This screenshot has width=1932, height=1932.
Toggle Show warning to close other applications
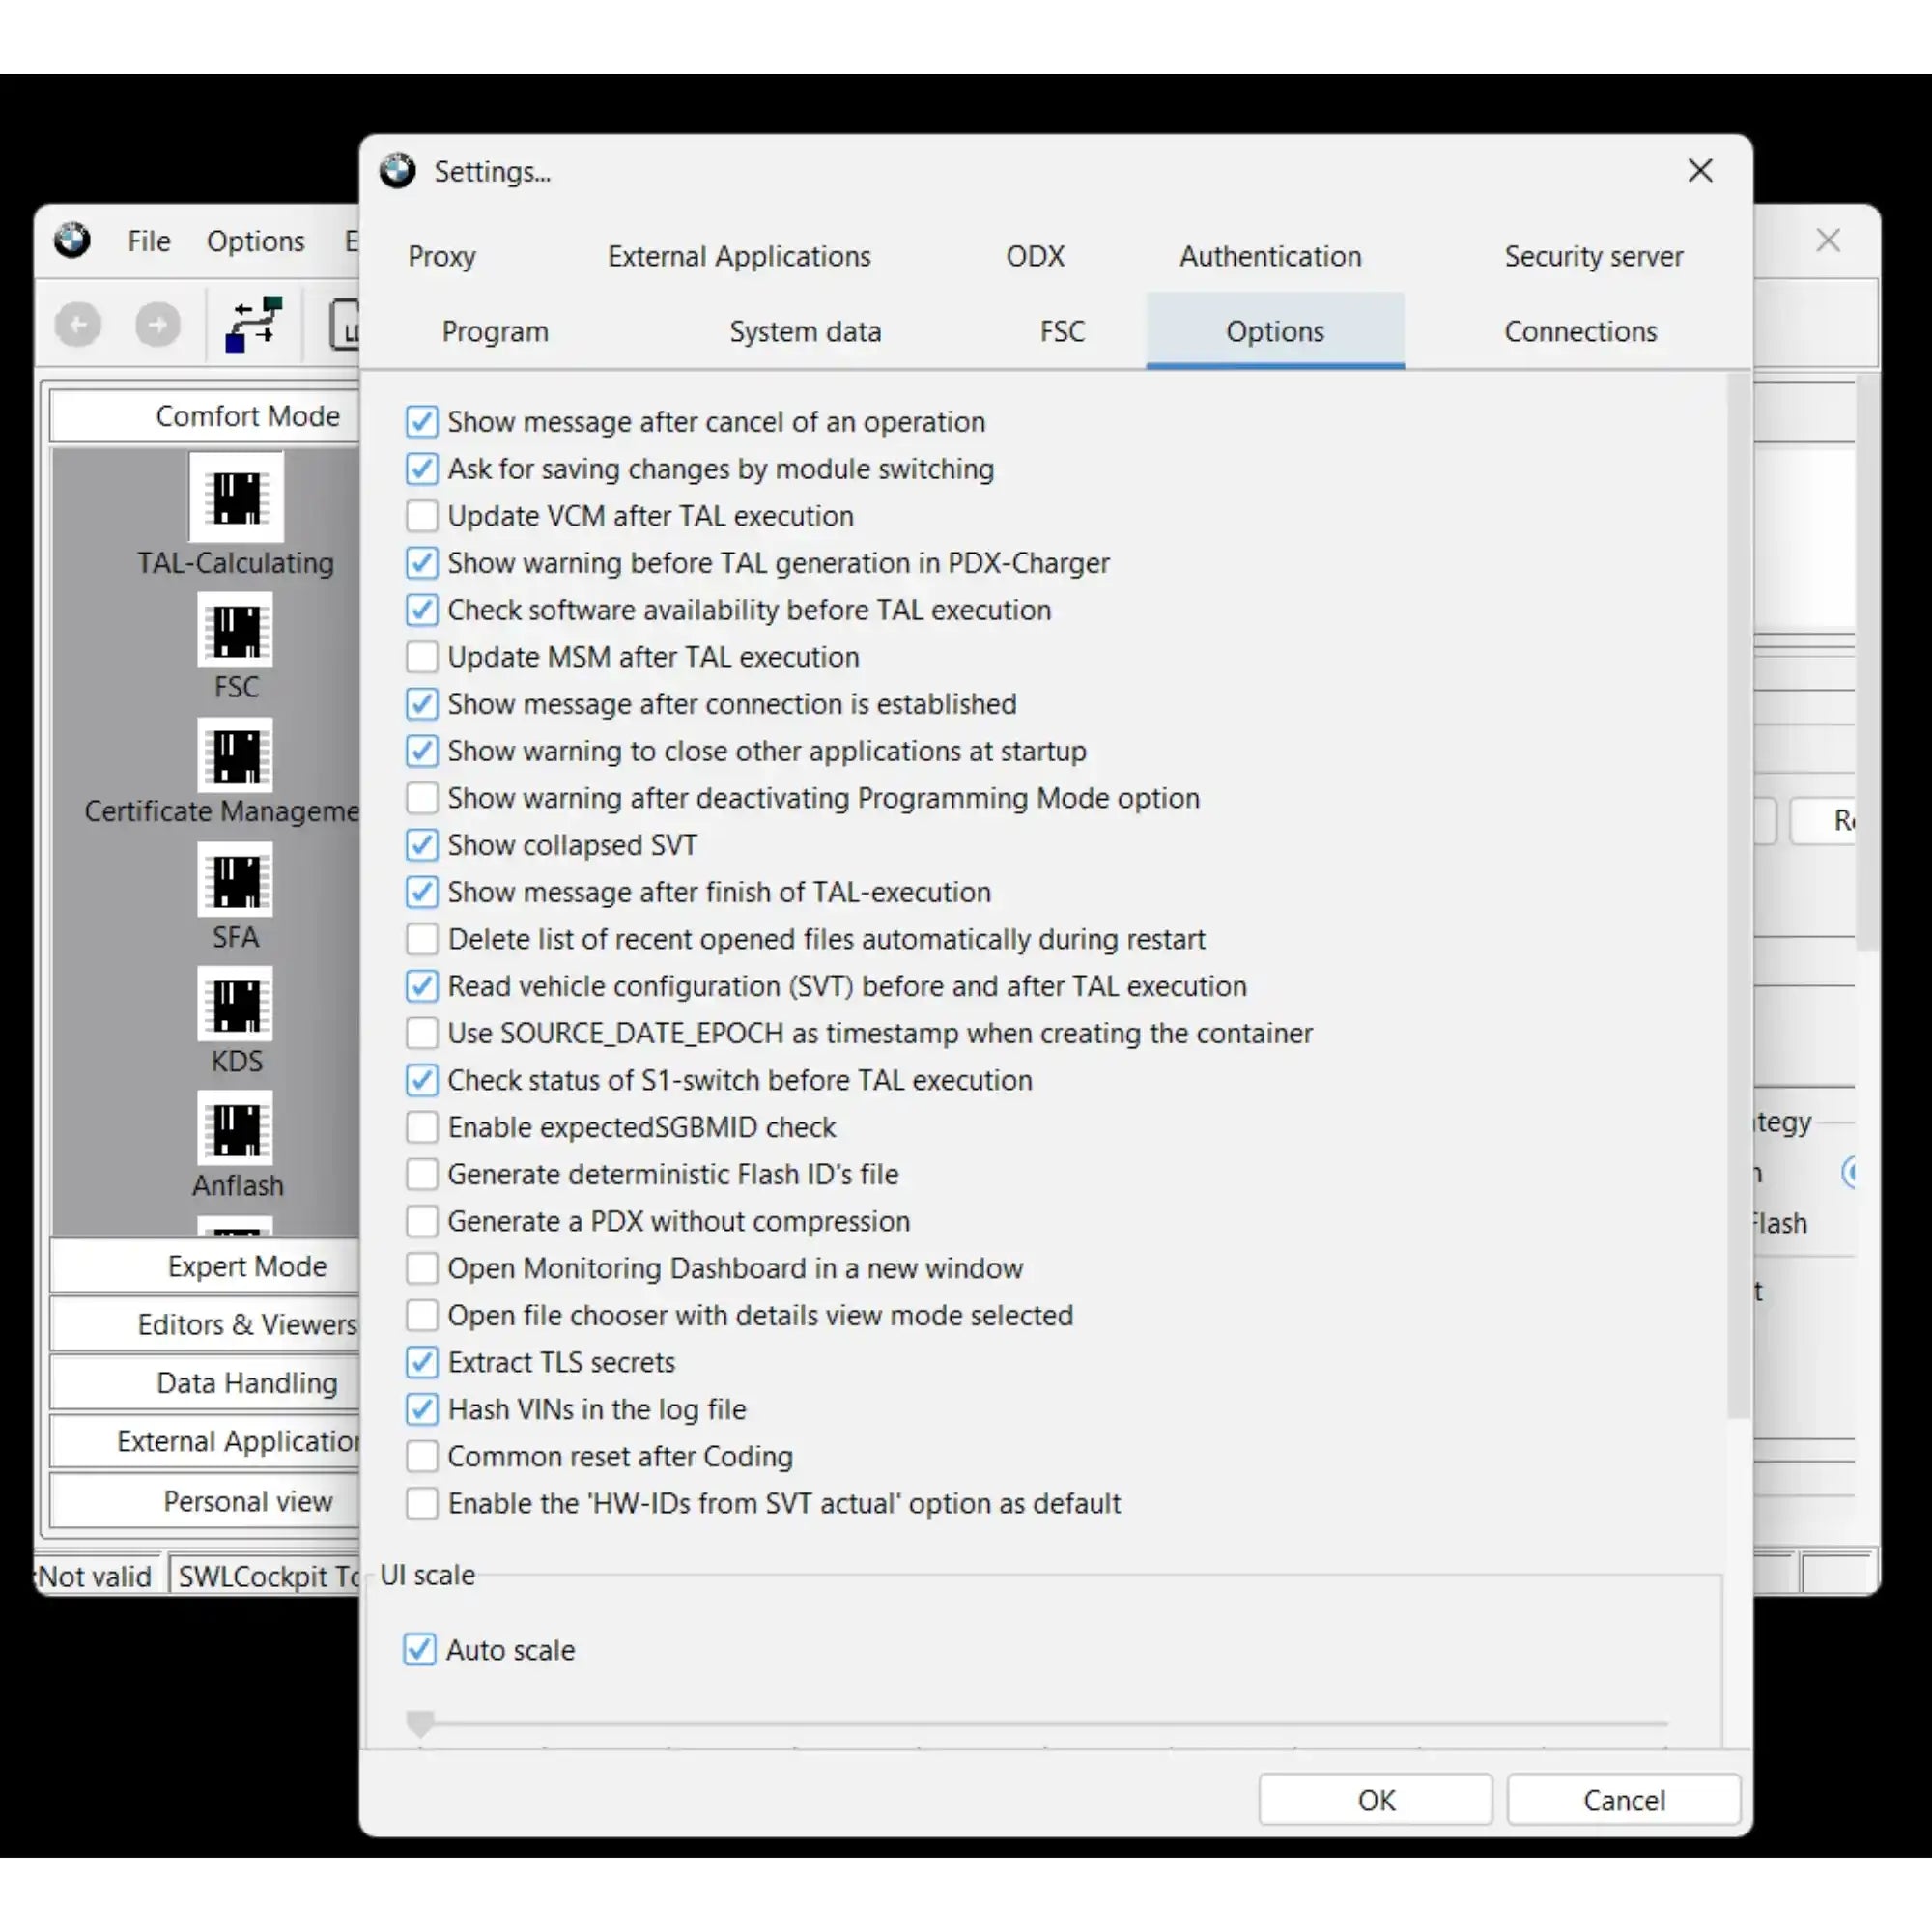point(422,751)
